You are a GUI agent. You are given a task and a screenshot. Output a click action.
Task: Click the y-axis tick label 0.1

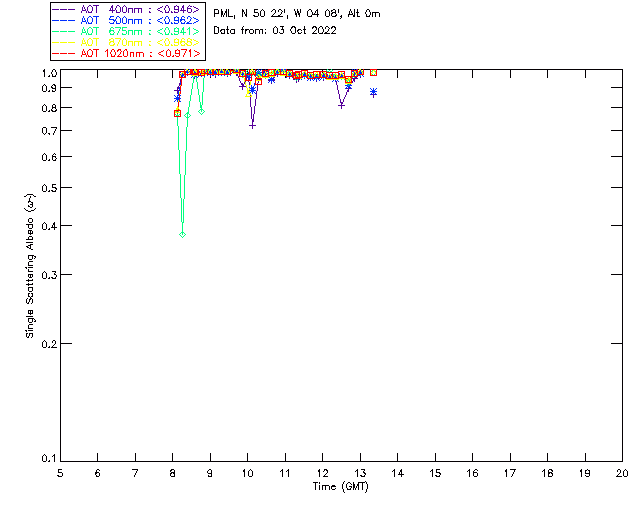click(x=49, y=459)
